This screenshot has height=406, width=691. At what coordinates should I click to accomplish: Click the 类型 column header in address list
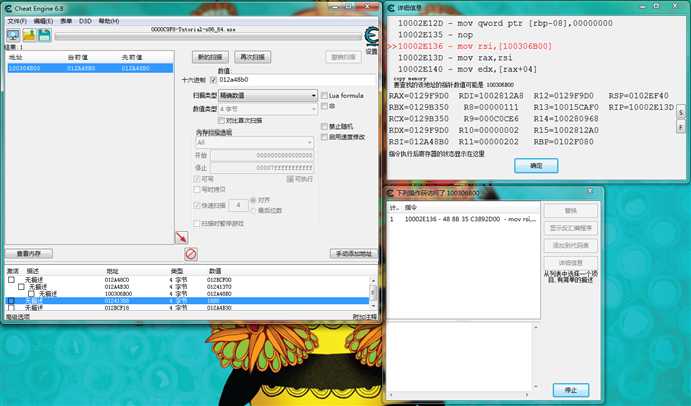pos(177,271)
